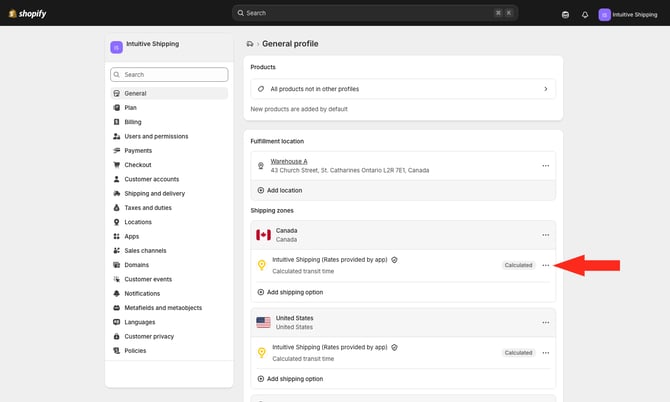
Task: Click the verified badge beside Canada rate name
Action: [394, 260]
